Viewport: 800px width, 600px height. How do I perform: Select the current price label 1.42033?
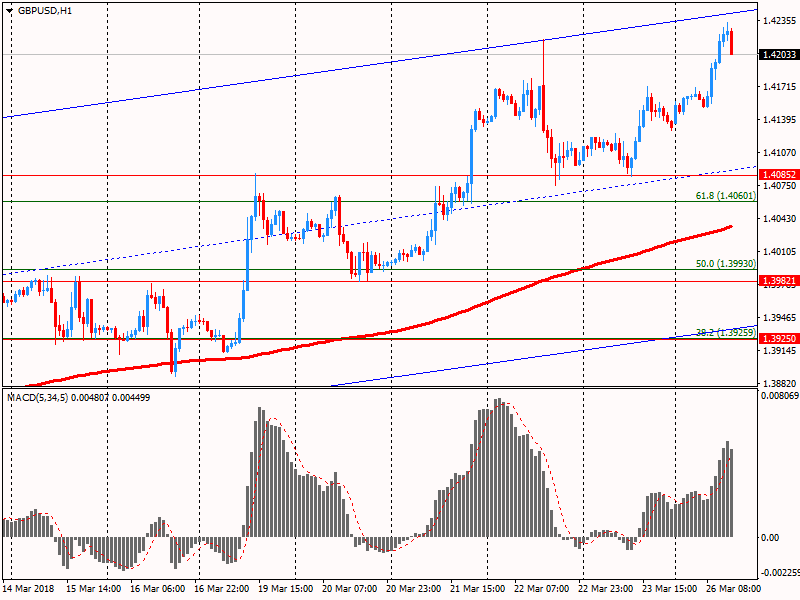pos(779,55)
